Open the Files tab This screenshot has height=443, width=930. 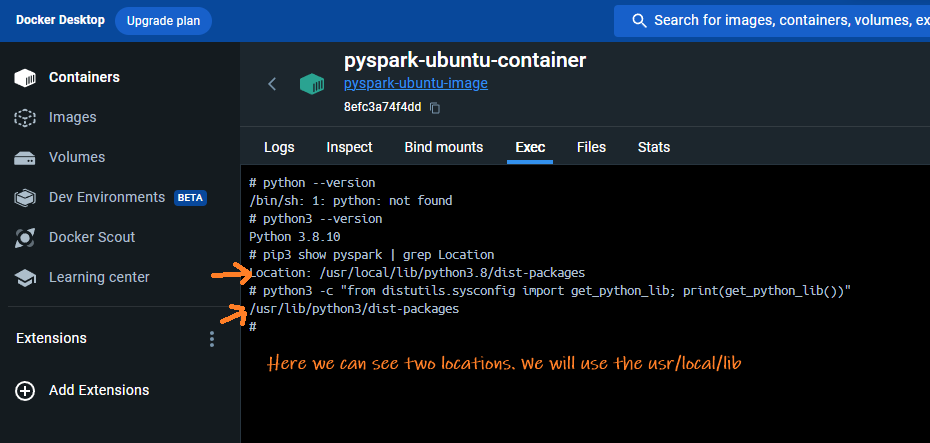pyautogui.click(x=591, y=147)
